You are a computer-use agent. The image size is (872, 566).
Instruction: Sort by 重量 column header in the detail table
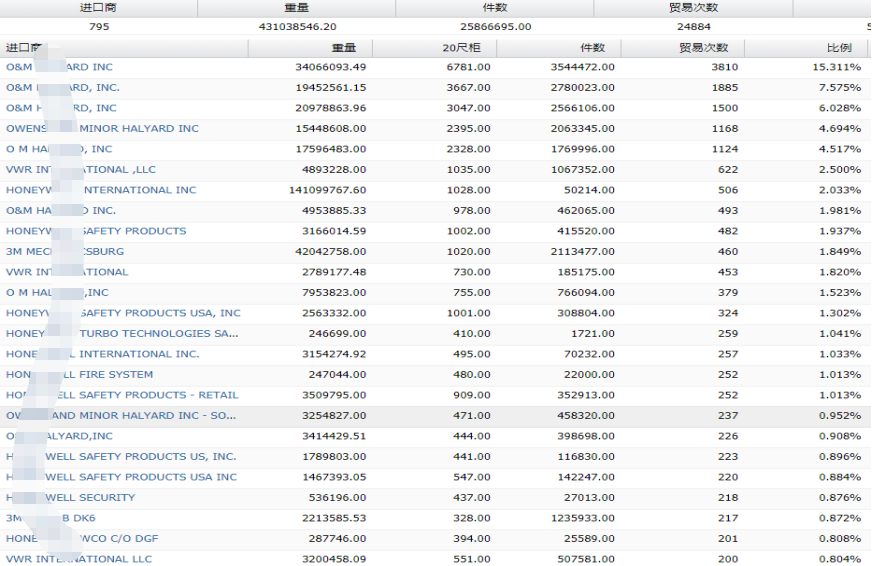point(344,48)
